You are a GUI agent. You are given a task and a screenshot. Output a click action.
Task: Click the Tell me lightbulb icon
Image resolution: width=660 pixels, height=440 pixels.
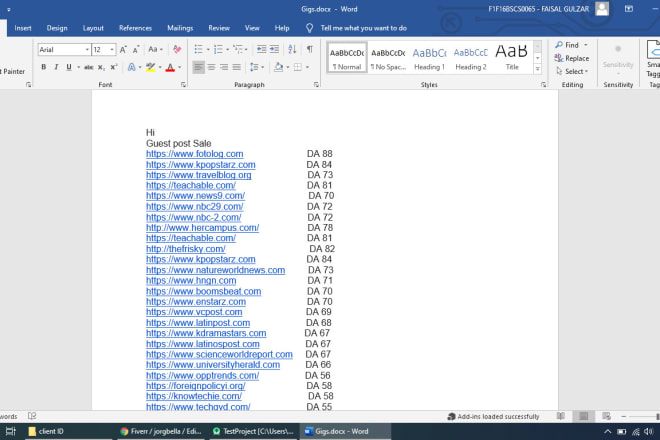point(309,28)
